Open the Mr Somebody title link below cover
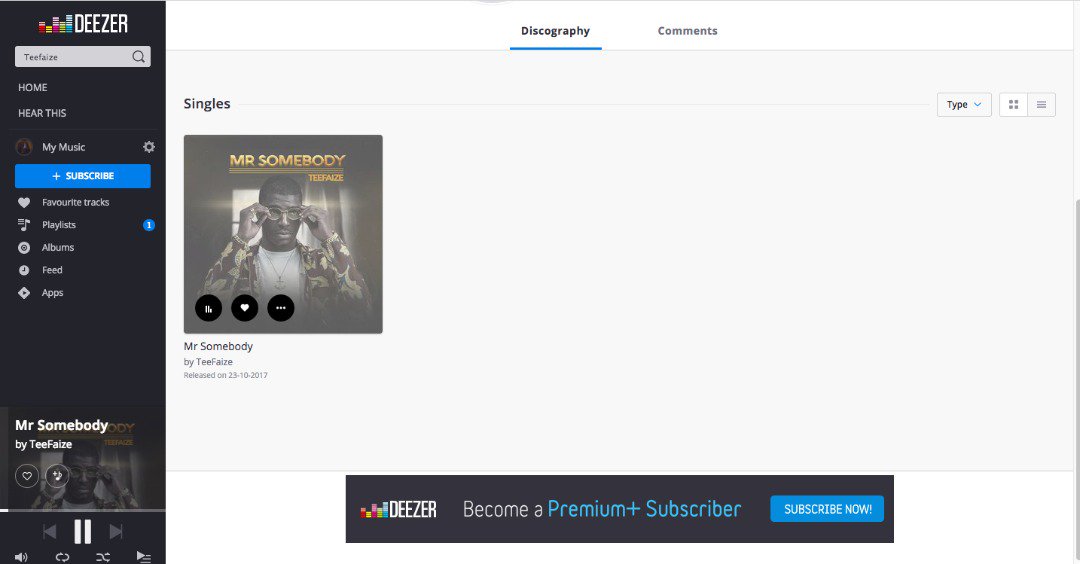 tap(218, 346)
